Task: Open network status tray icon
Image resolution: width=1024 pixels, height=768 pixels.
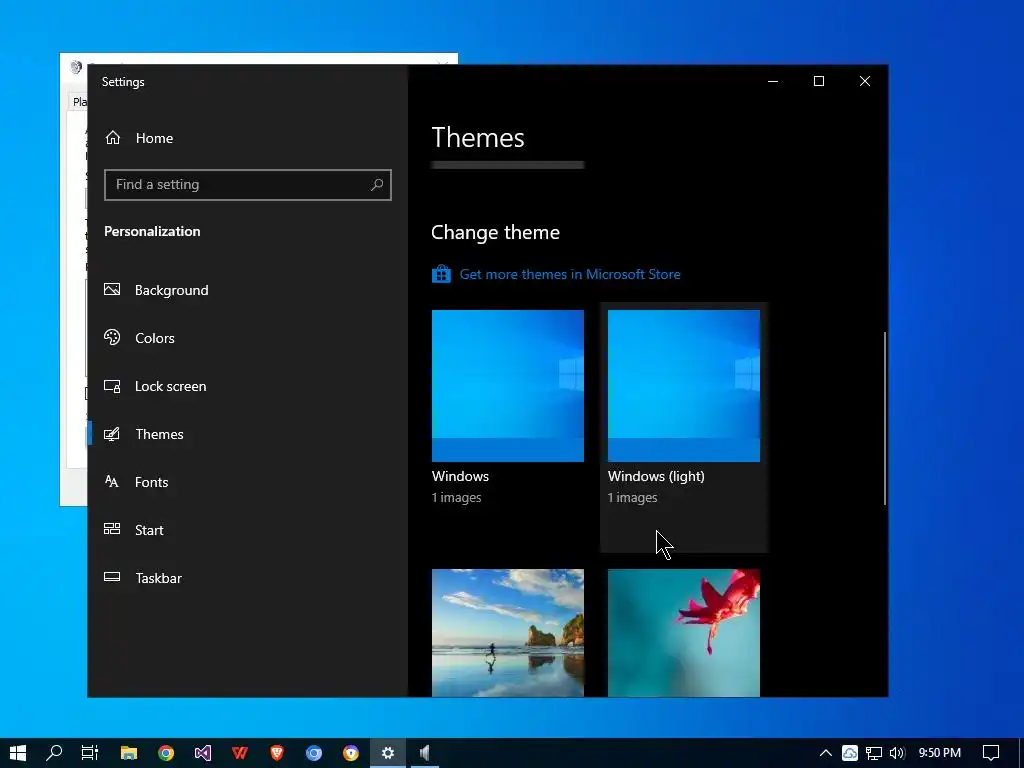Action: [874, 753]
